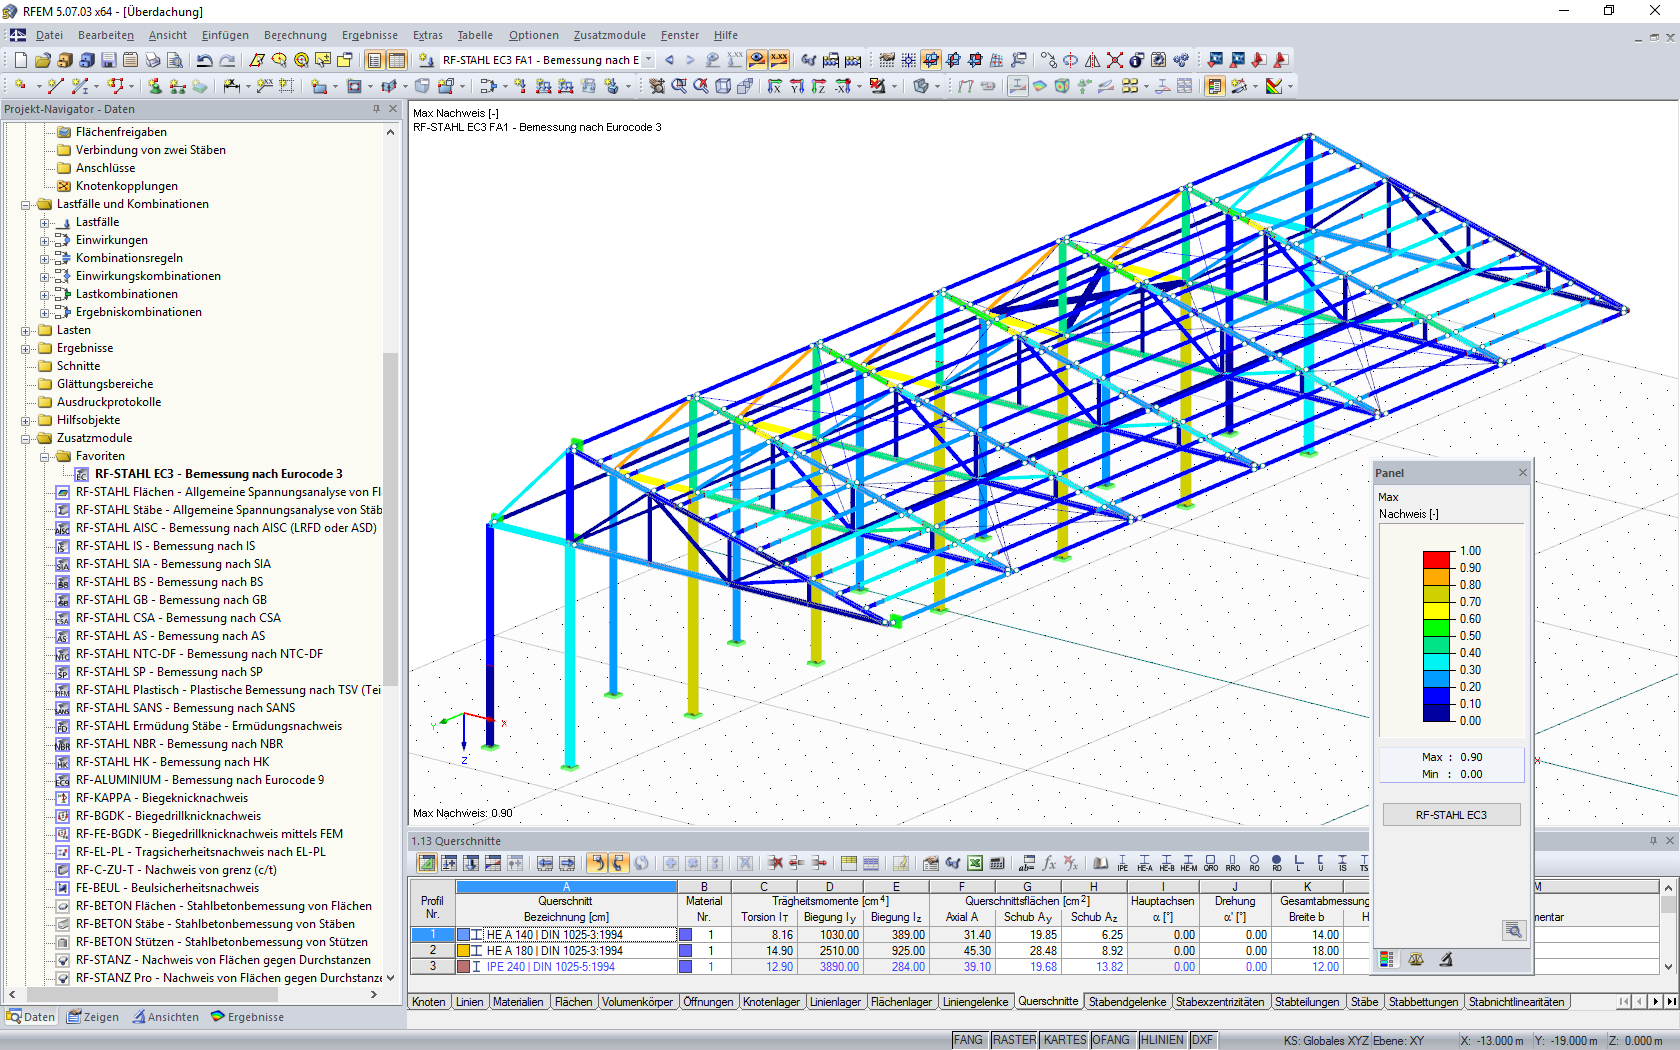Open the Berechnung menu

[x=295, y=35]
